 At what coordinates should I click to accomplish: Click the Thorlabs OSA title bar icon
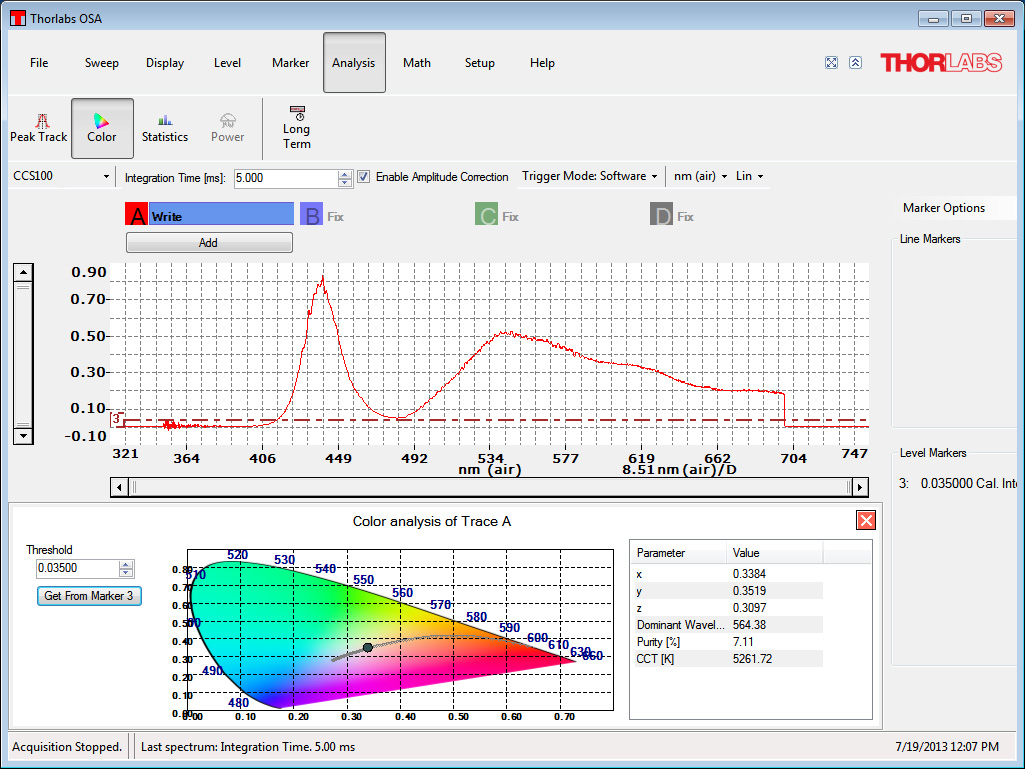click(18, 18)
